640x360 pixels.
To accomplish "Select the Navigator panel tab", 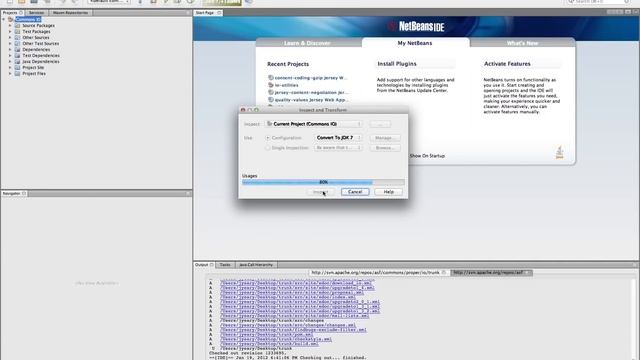I will tap(14, 193).
